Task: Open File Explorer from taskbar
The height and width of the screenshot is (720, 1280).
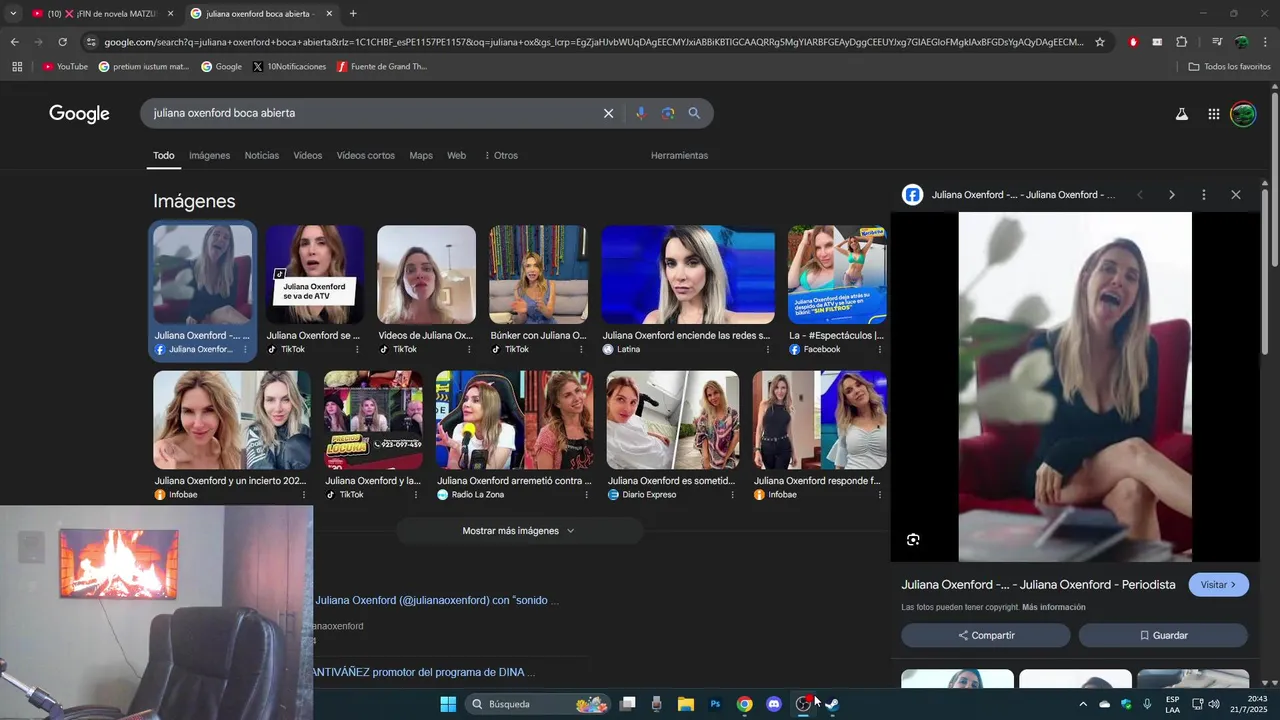Action: pos(686,704)
